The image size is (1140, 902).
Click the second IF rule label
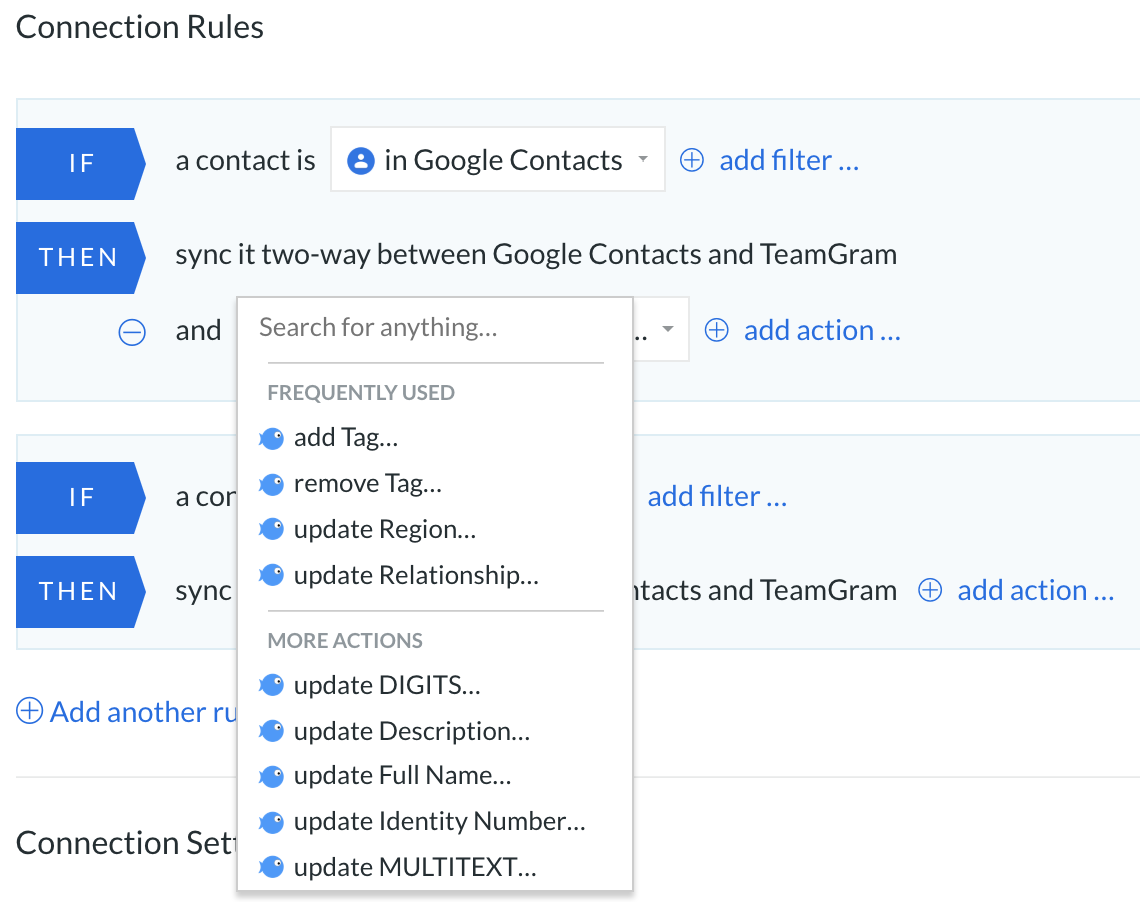click(81, 498)
